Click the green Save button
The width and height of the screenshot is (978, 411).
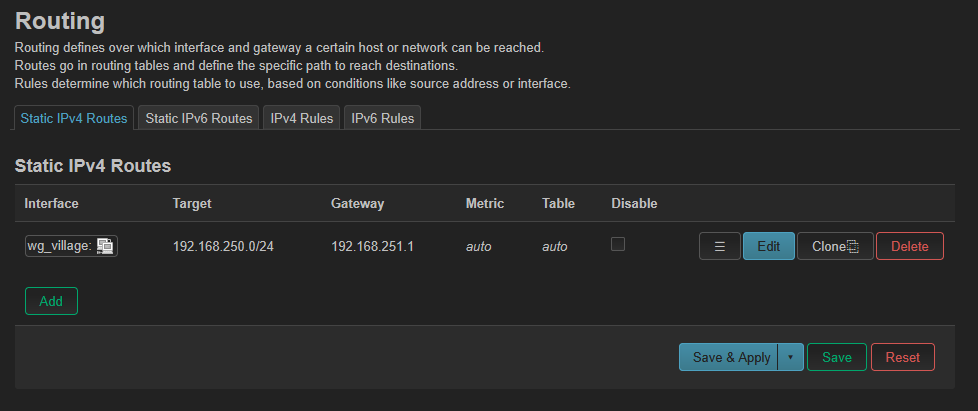(836, 357)
